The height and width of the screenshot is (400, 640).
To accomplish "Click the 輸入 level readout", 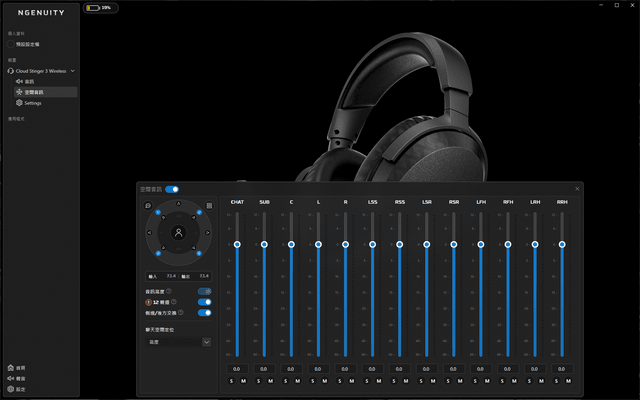I will [162, 276].
